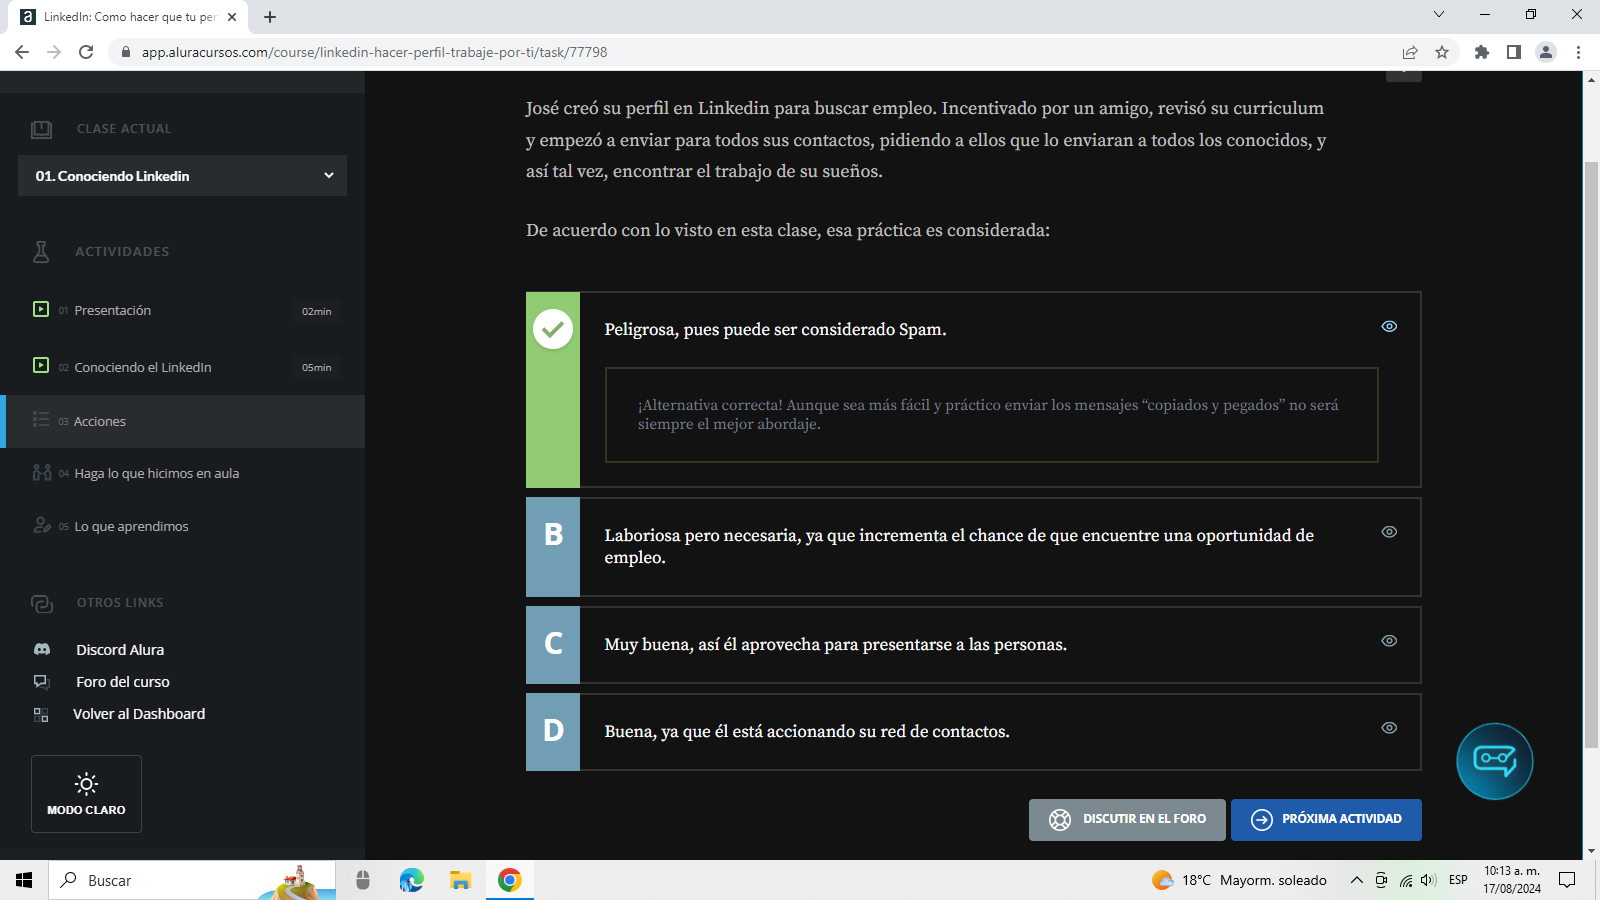Switch to Modo Claro theme
Viewport: 1600px width, 900px height.
[x=86, y=794]
